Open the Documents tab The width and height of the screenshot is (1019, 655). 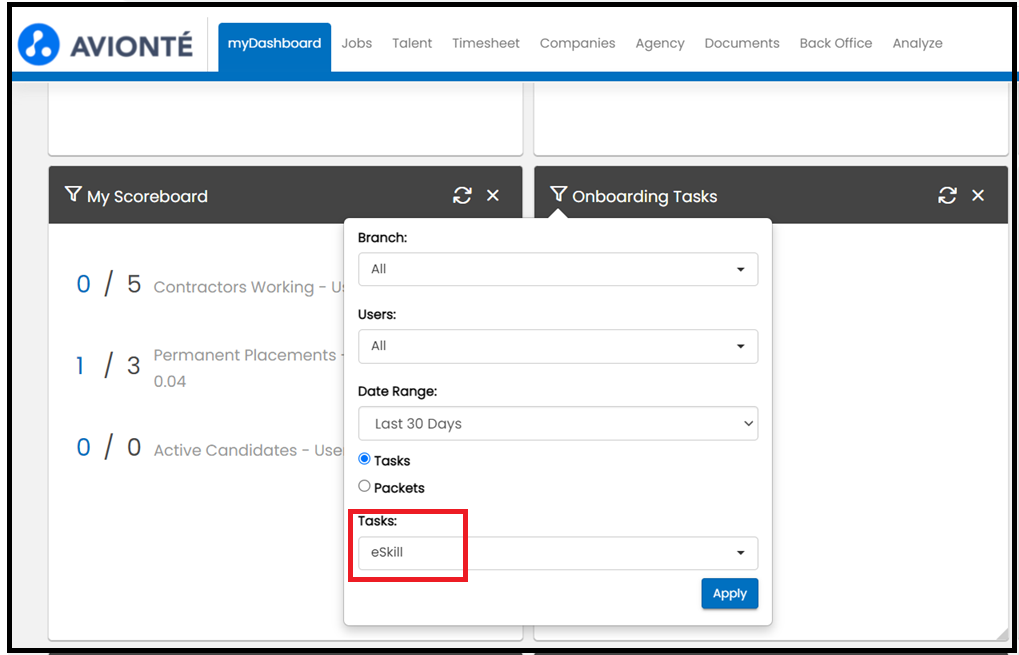[742, 44]
